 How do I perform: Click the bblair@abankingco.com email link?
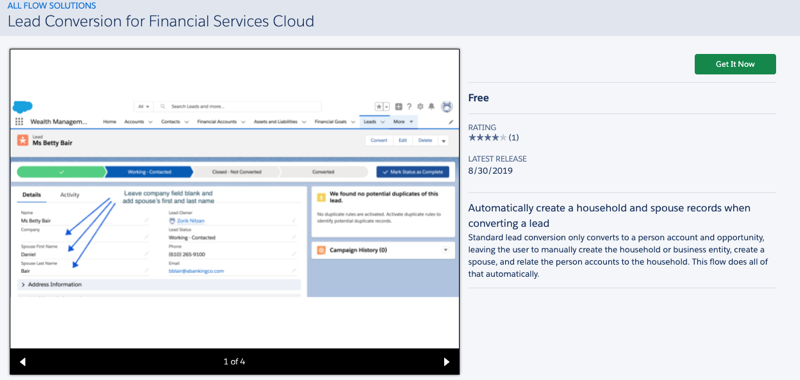click(196, 271)
